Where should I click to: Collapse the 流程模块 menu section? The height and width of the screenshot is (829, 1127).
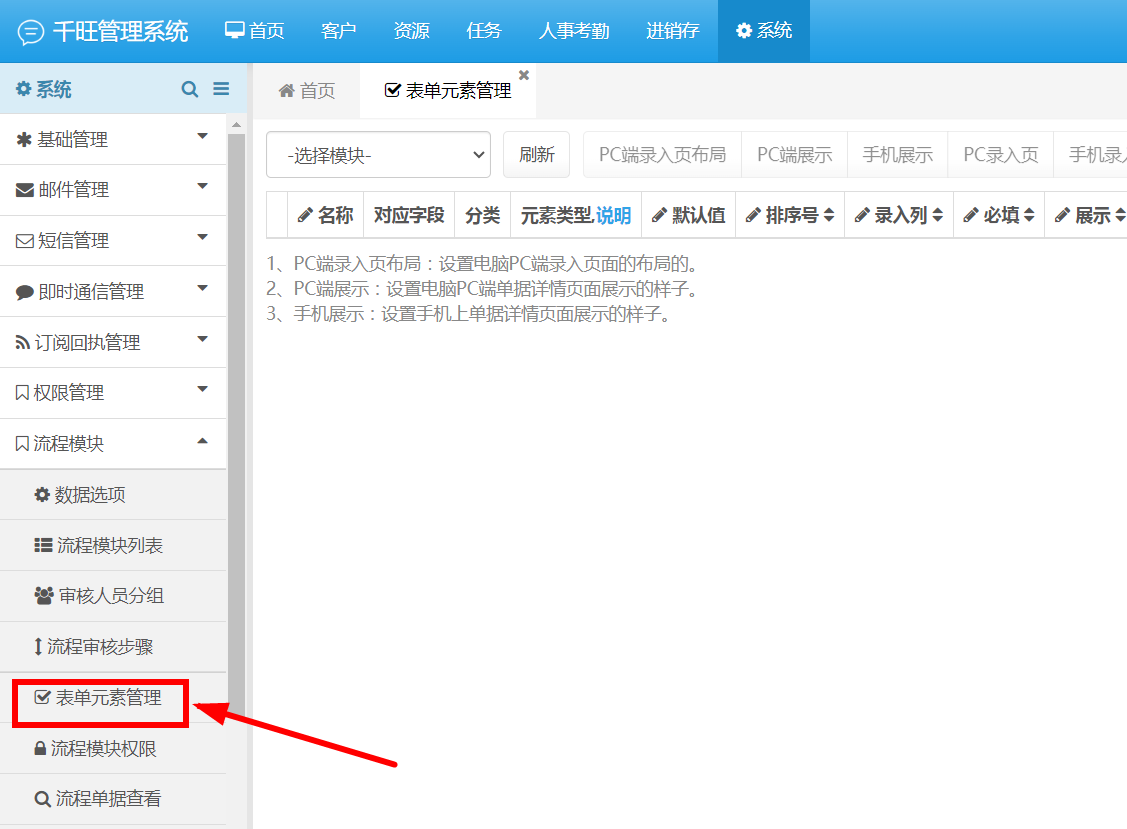[113, 444]
